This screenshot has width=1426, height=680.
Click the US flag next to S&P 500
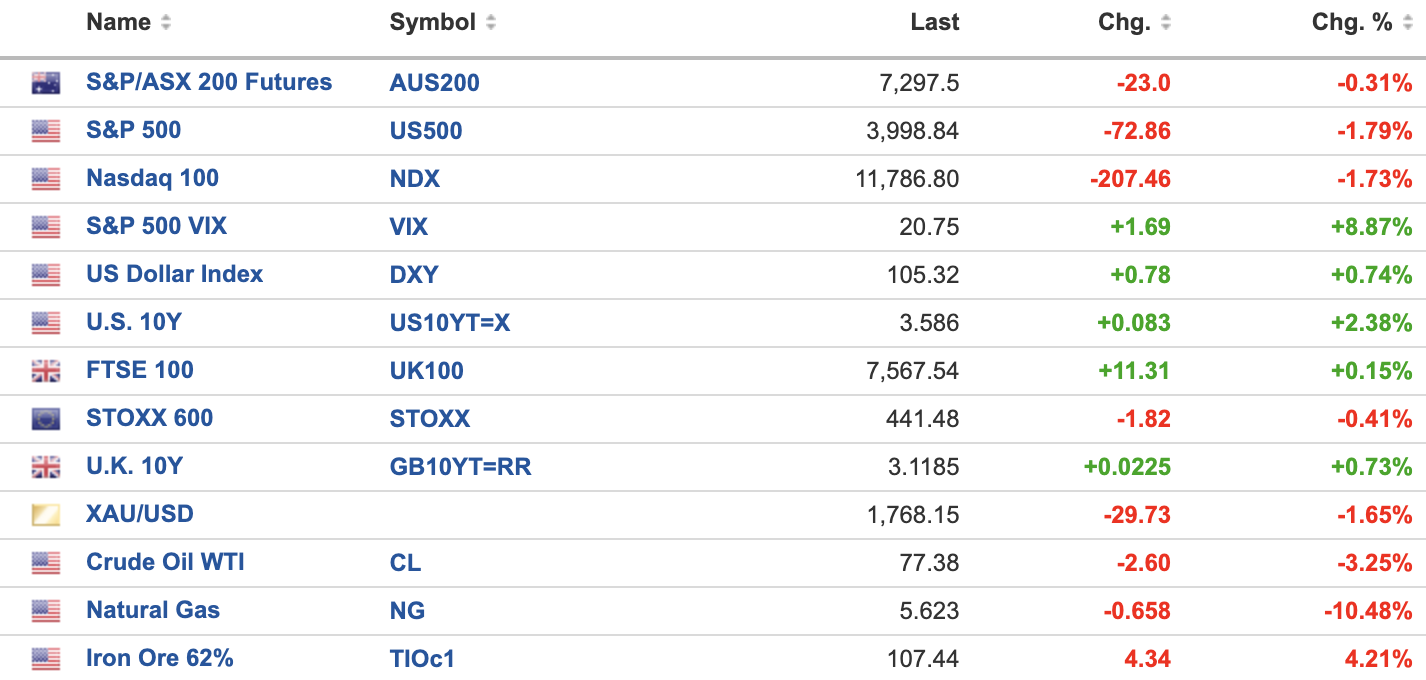point(46,131)
